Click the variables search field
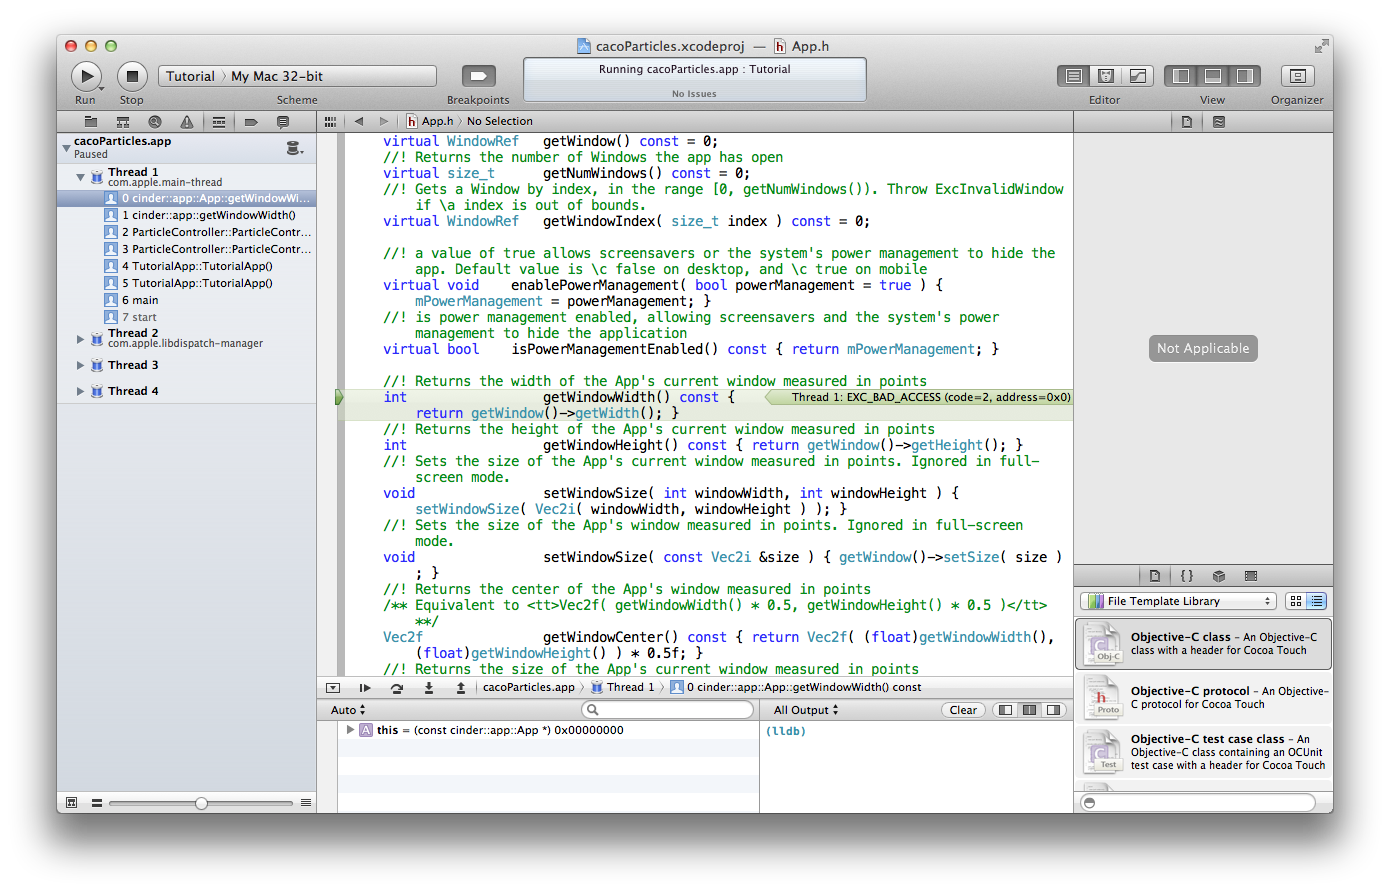Screen dimensions: 1390x892 pyautogui.click(x=667, y=710)
